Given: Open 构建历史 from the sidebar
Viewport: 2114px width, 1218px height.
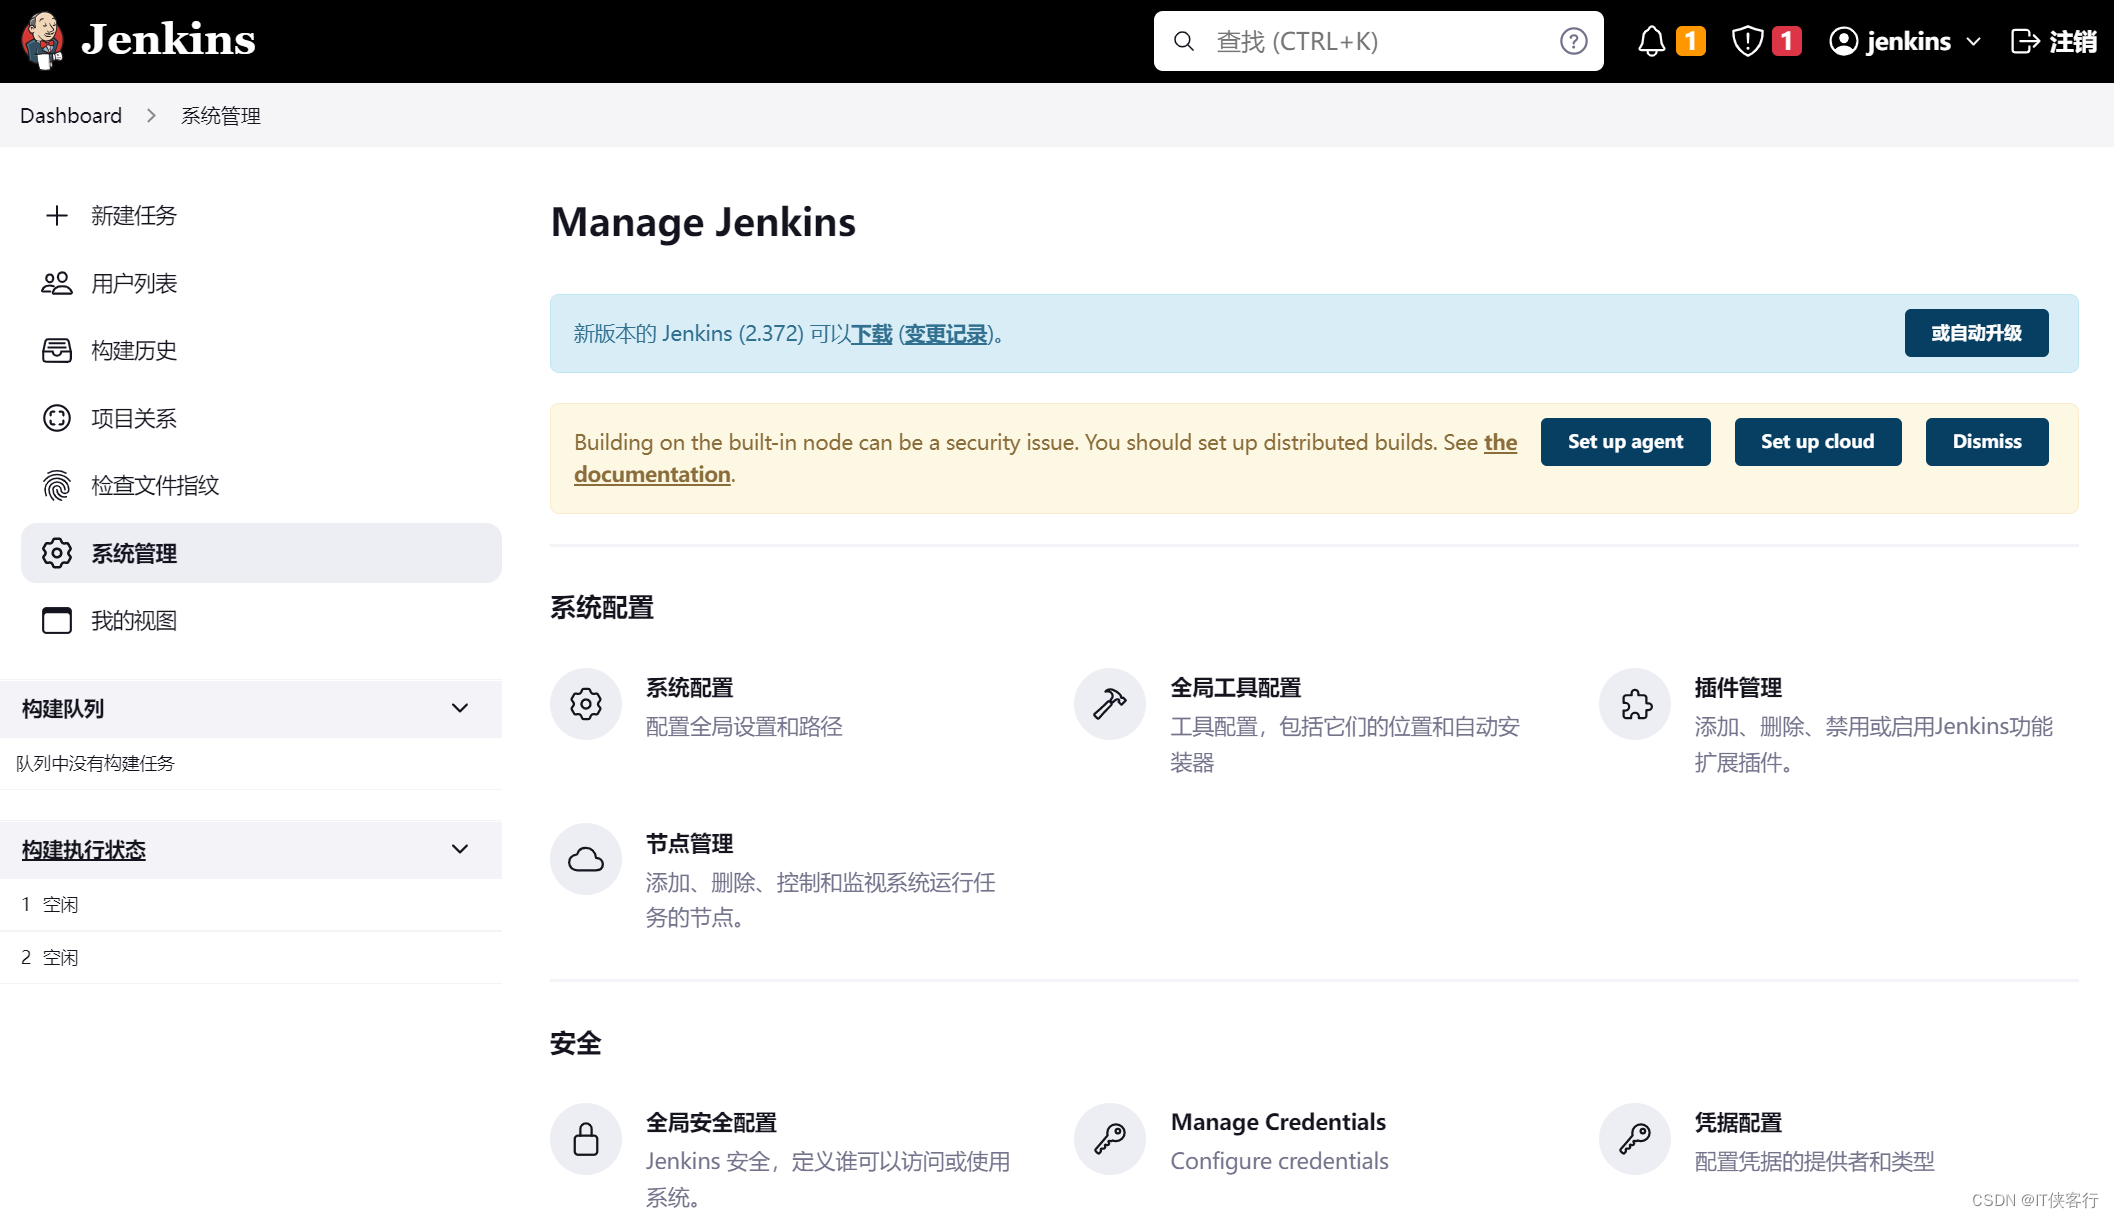Looking at the screenshot, I should tap(133, 351).
